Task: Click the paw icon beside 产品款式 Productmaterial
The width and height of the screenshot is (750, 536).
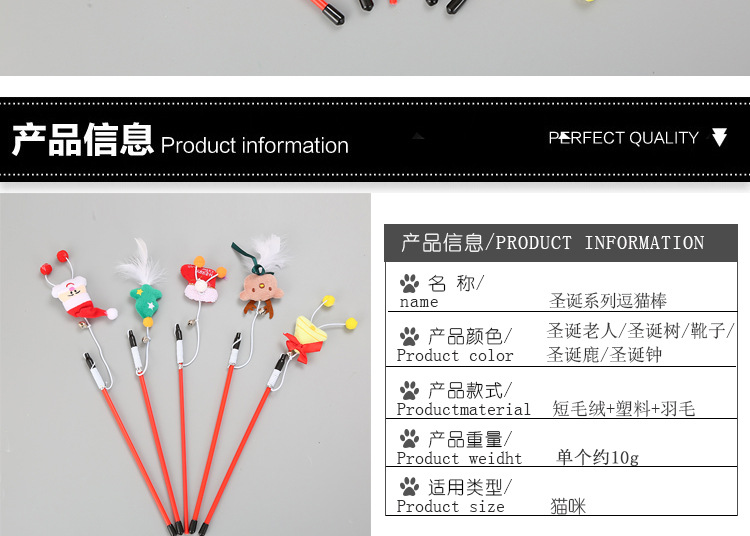Action: [x=409, y=391]
